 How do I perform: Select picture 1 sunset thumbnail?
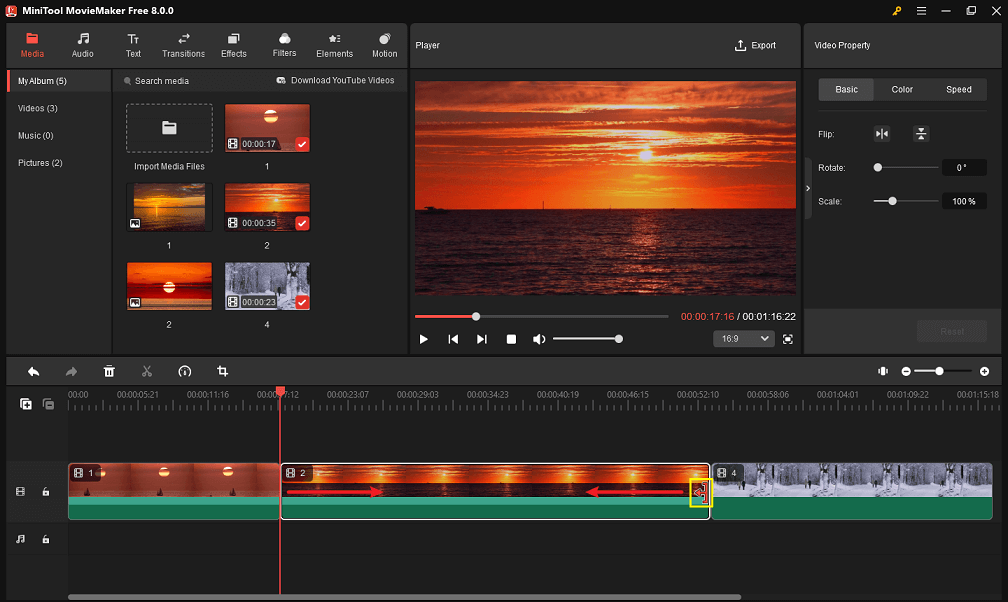pos(169,207)
